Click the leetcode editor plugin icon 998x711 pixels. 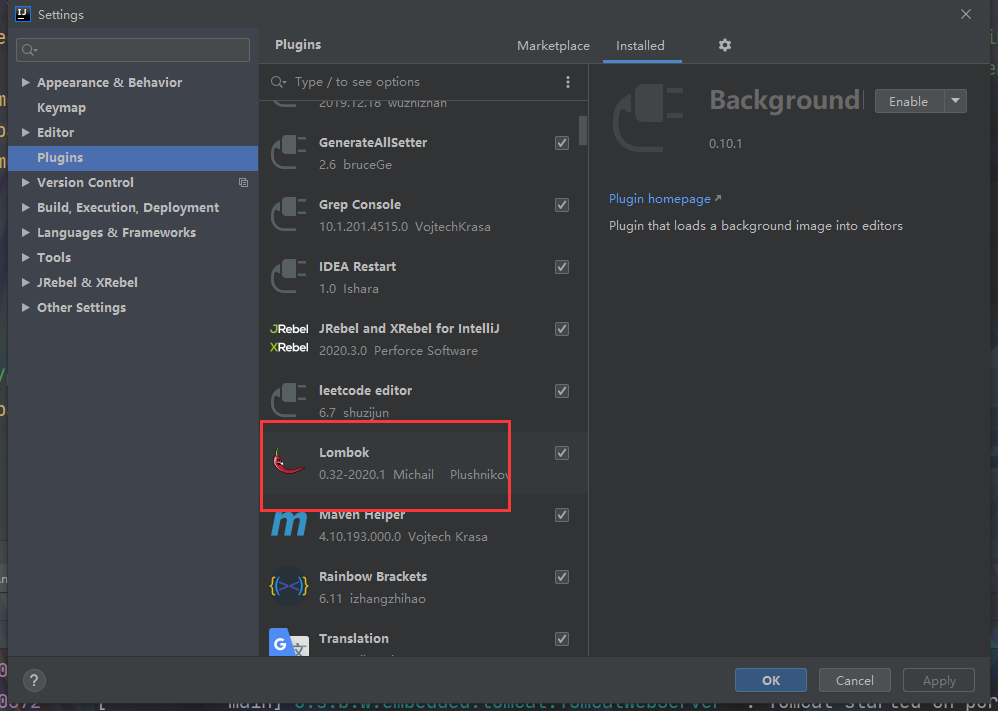[x=289, y=401]
